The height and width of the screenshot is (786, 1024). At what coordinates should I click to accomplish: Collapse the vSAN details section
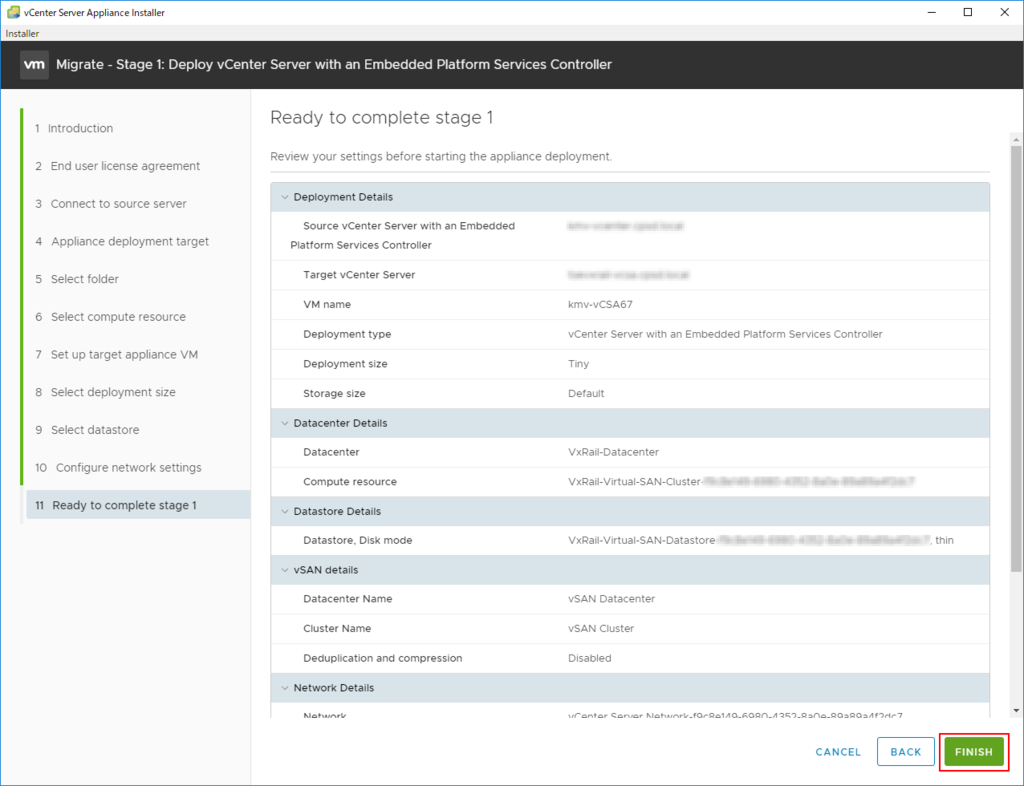[x=284, y=570]
